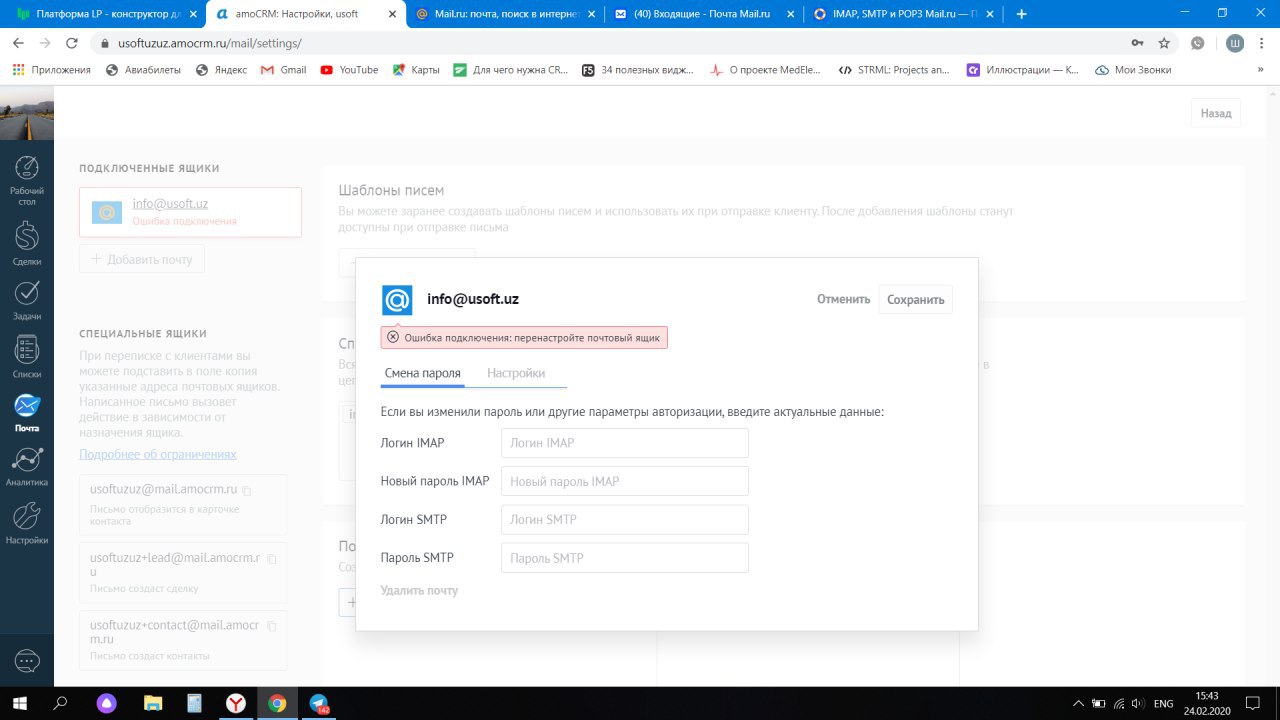
Task: Click account avatar image at sidebar top
Action: click(x=27, y=113)
